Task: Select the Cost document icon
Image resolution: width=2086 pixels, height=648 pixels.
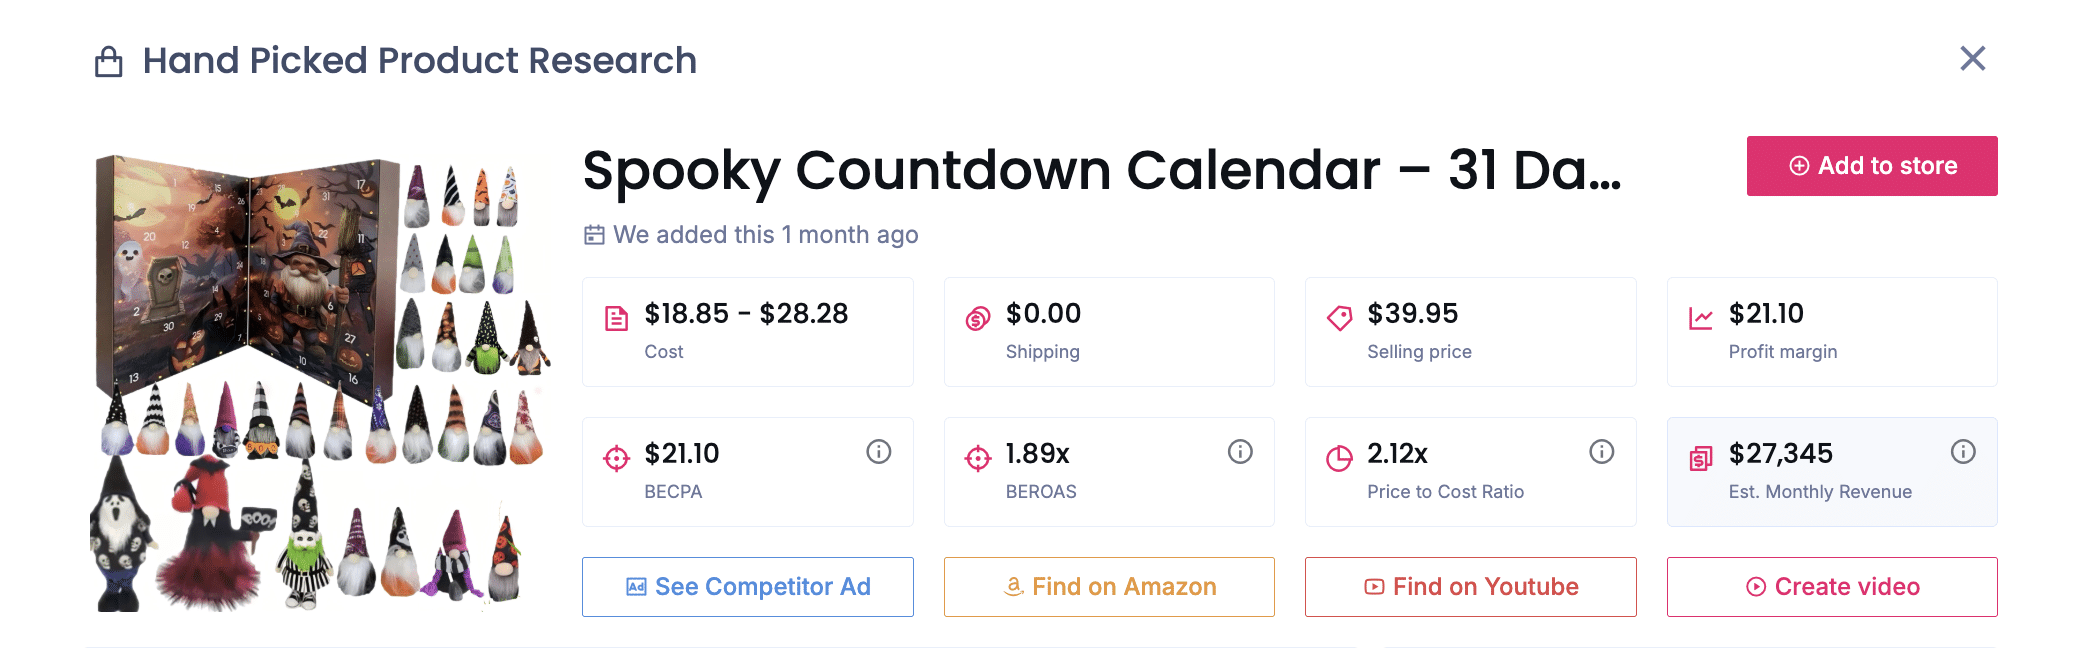Action: [x=617, y=319]
